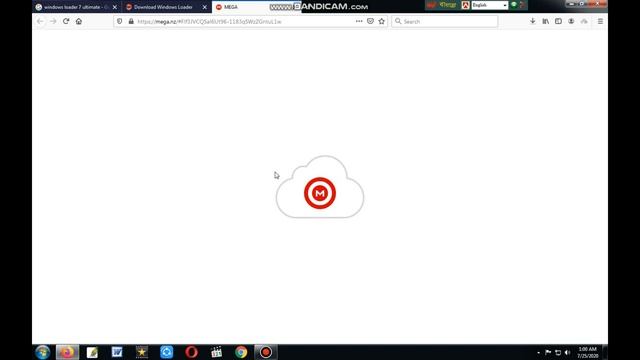Open Firefox from the taskbar

point(67,352)
